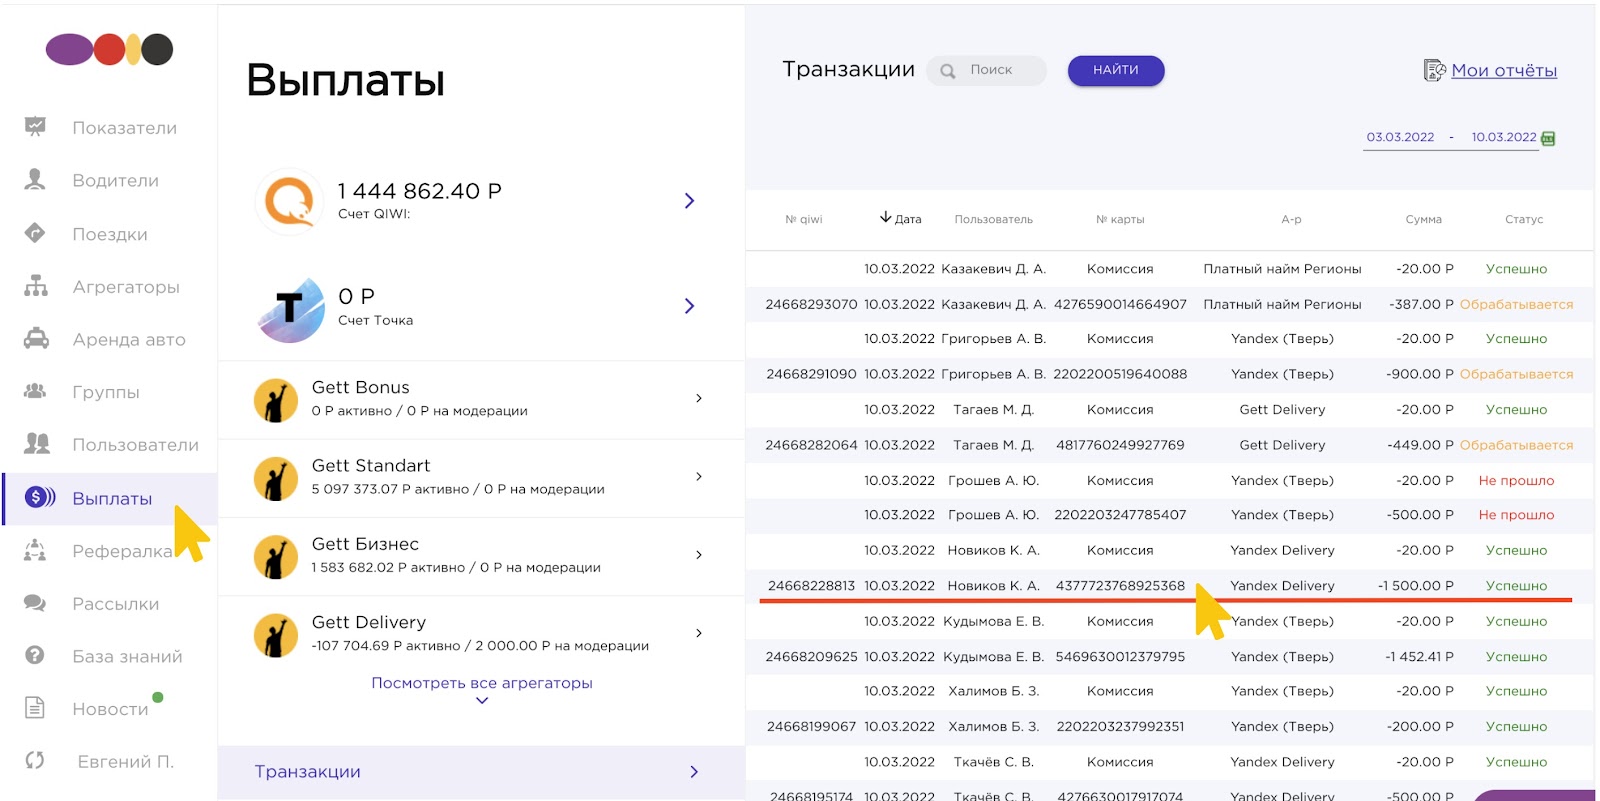
Task: Click card number 2202200519640088
Action: (1120, 374)
